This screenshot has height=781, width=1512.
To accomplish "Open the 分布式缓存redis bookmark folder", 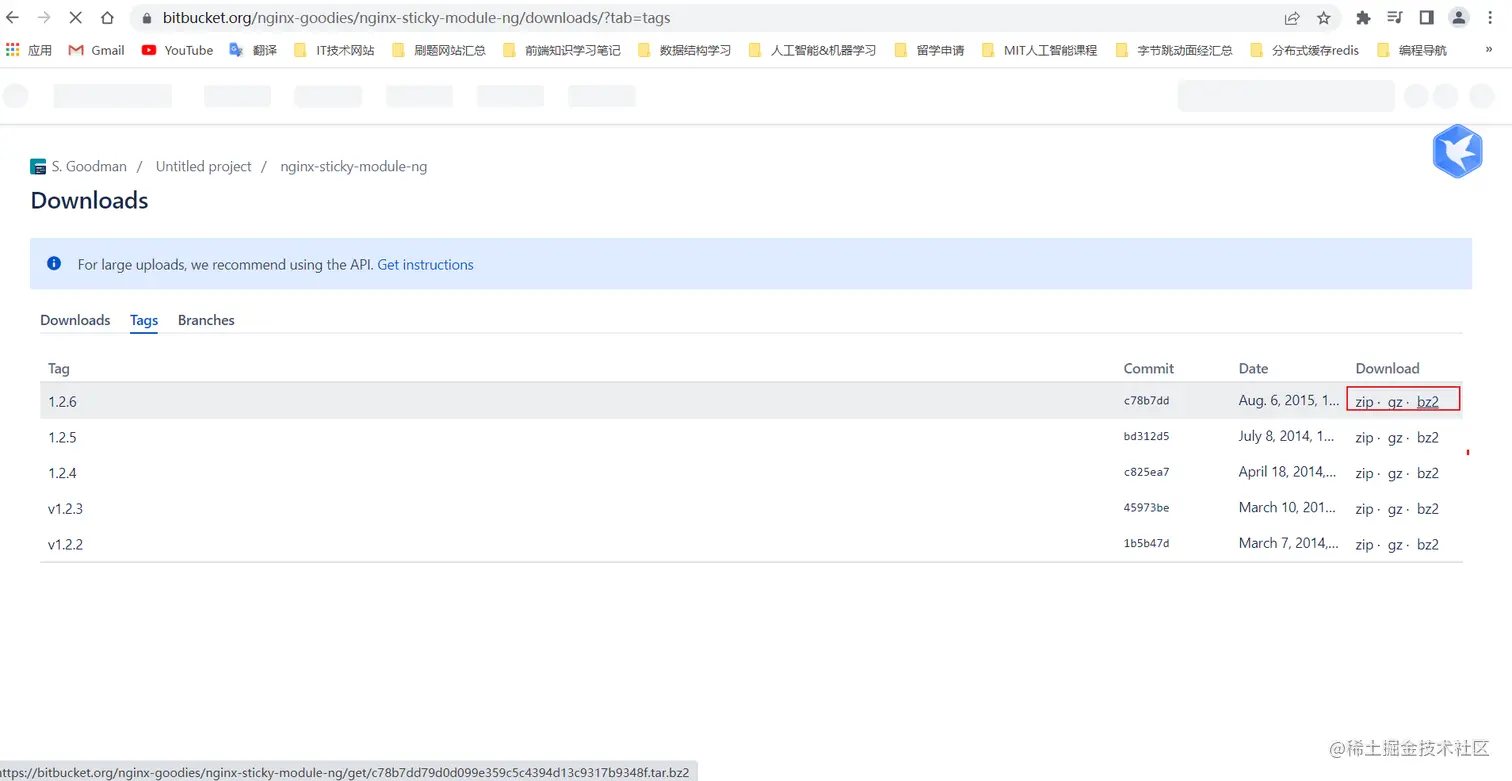I will 1304,50.
